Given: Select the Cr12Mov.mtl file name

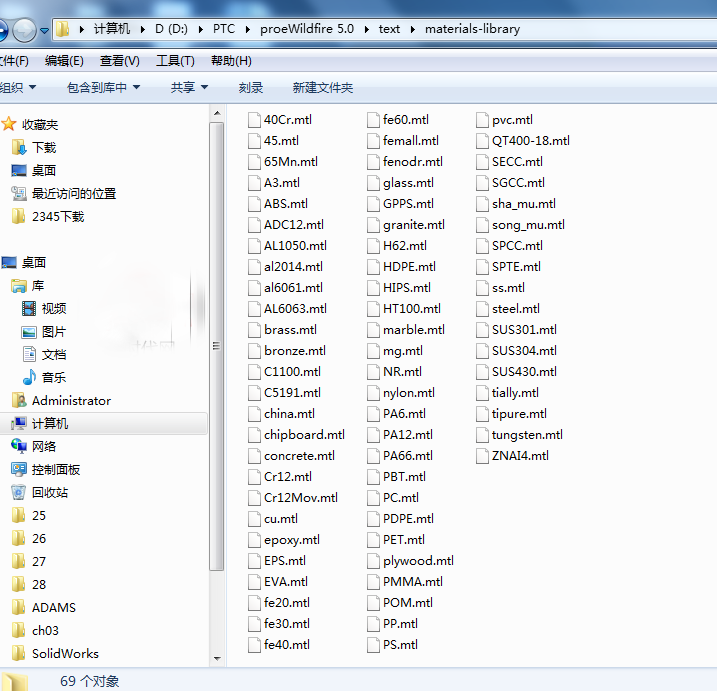Looking at the screenshot, I should (301, 498).
